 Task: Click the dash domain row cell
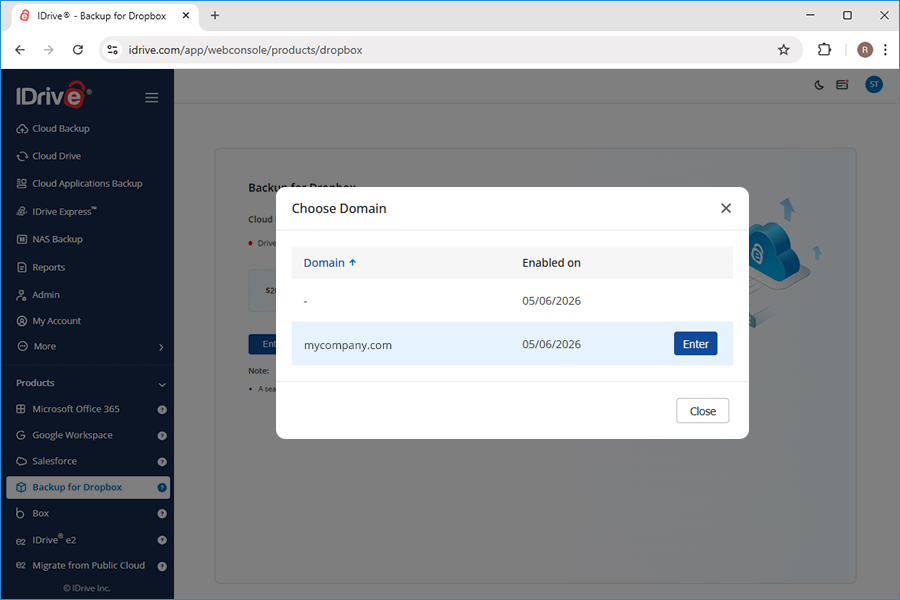click(x=305, y=301)
